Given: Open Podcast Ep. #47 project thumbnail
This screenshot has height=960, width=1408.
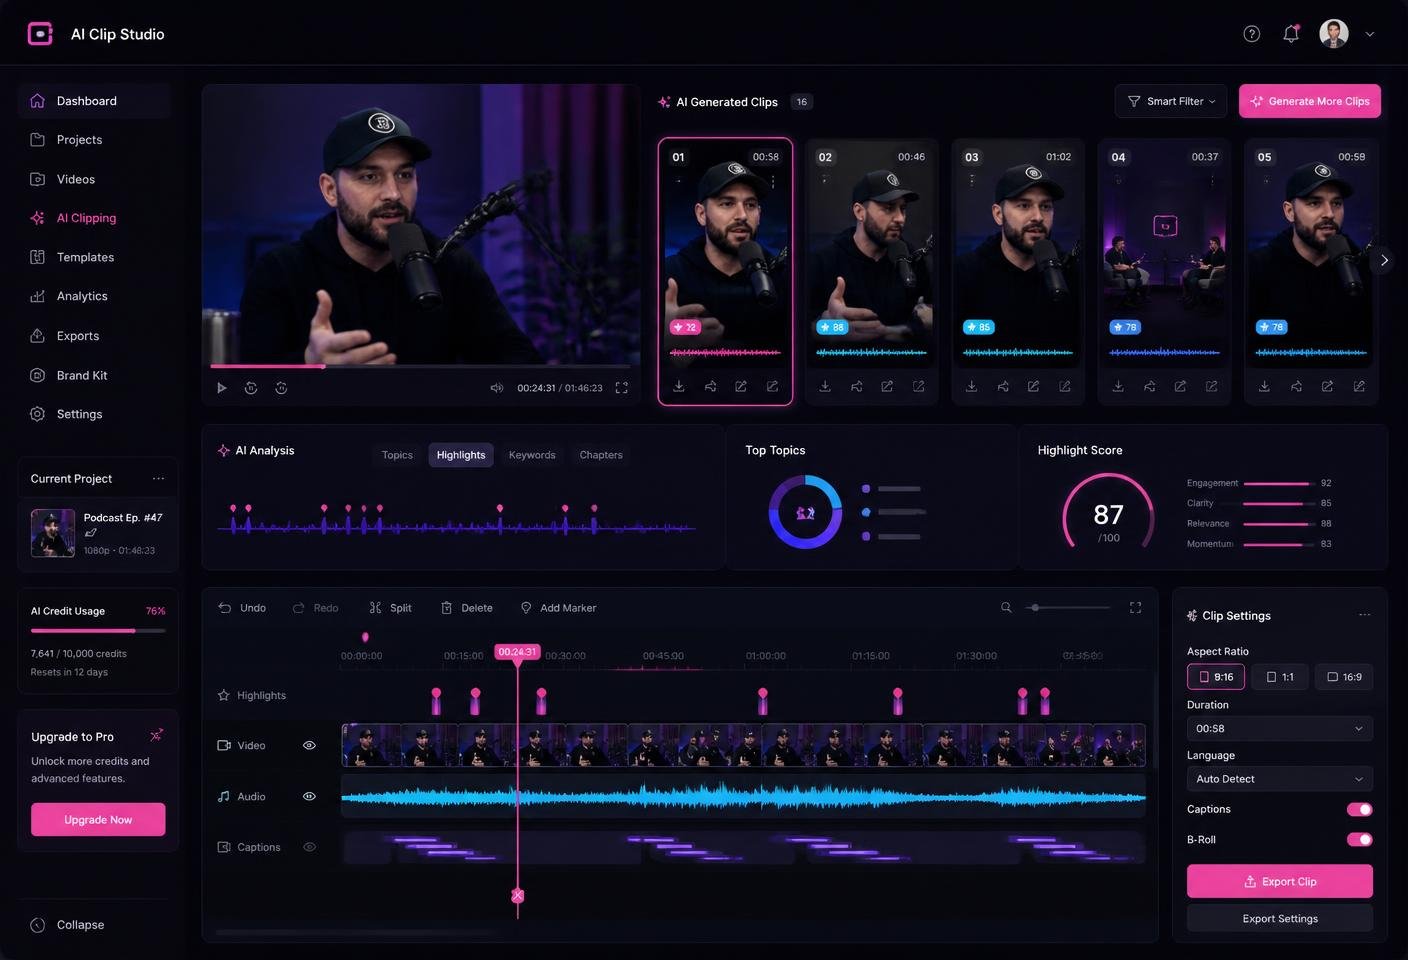Looking at the screenshot, I should coord(53,533).
